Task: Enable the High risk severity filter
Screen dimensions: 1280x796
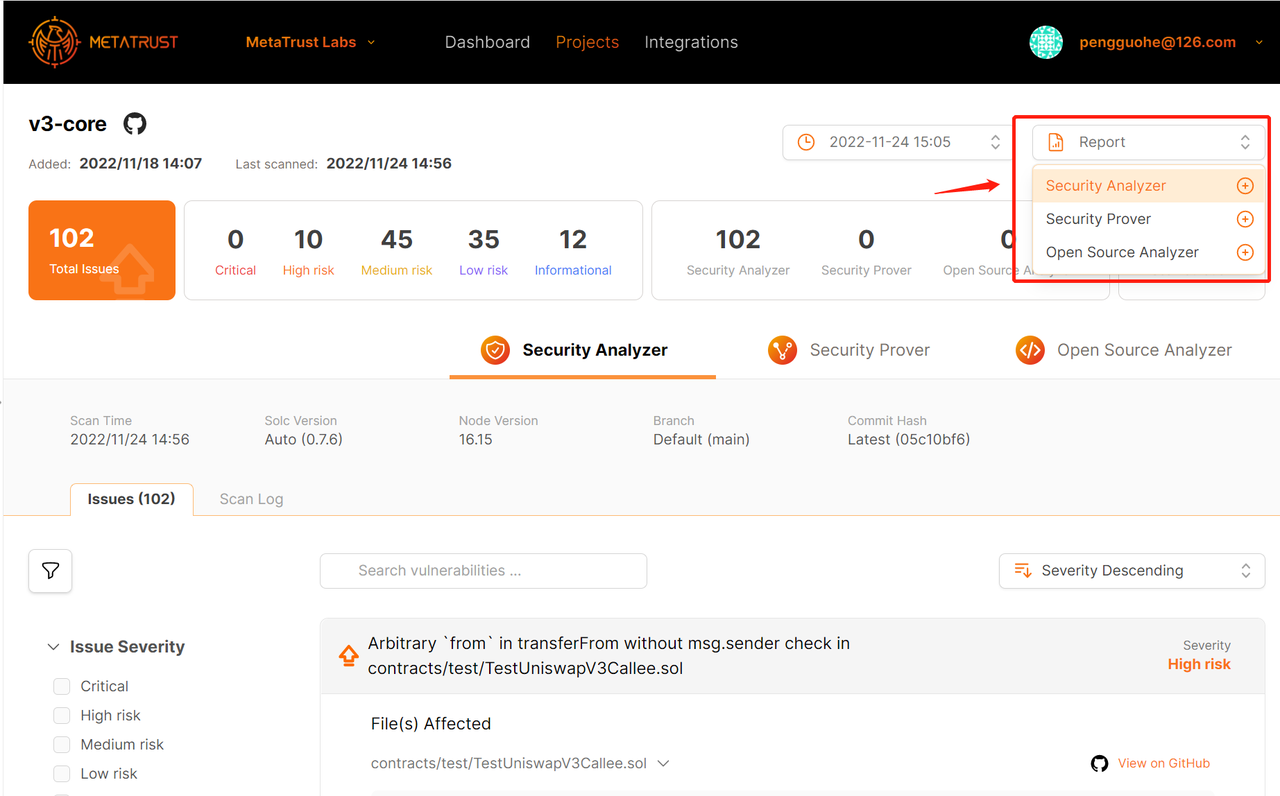Action: pos(62,715)
